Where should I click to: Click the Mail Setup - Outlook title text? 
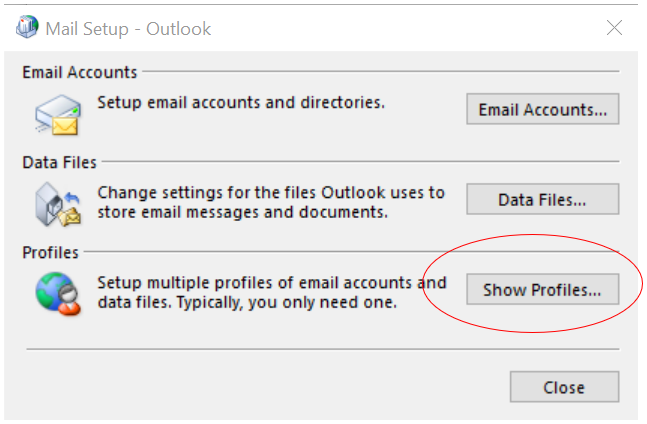(x=129, y=28)
